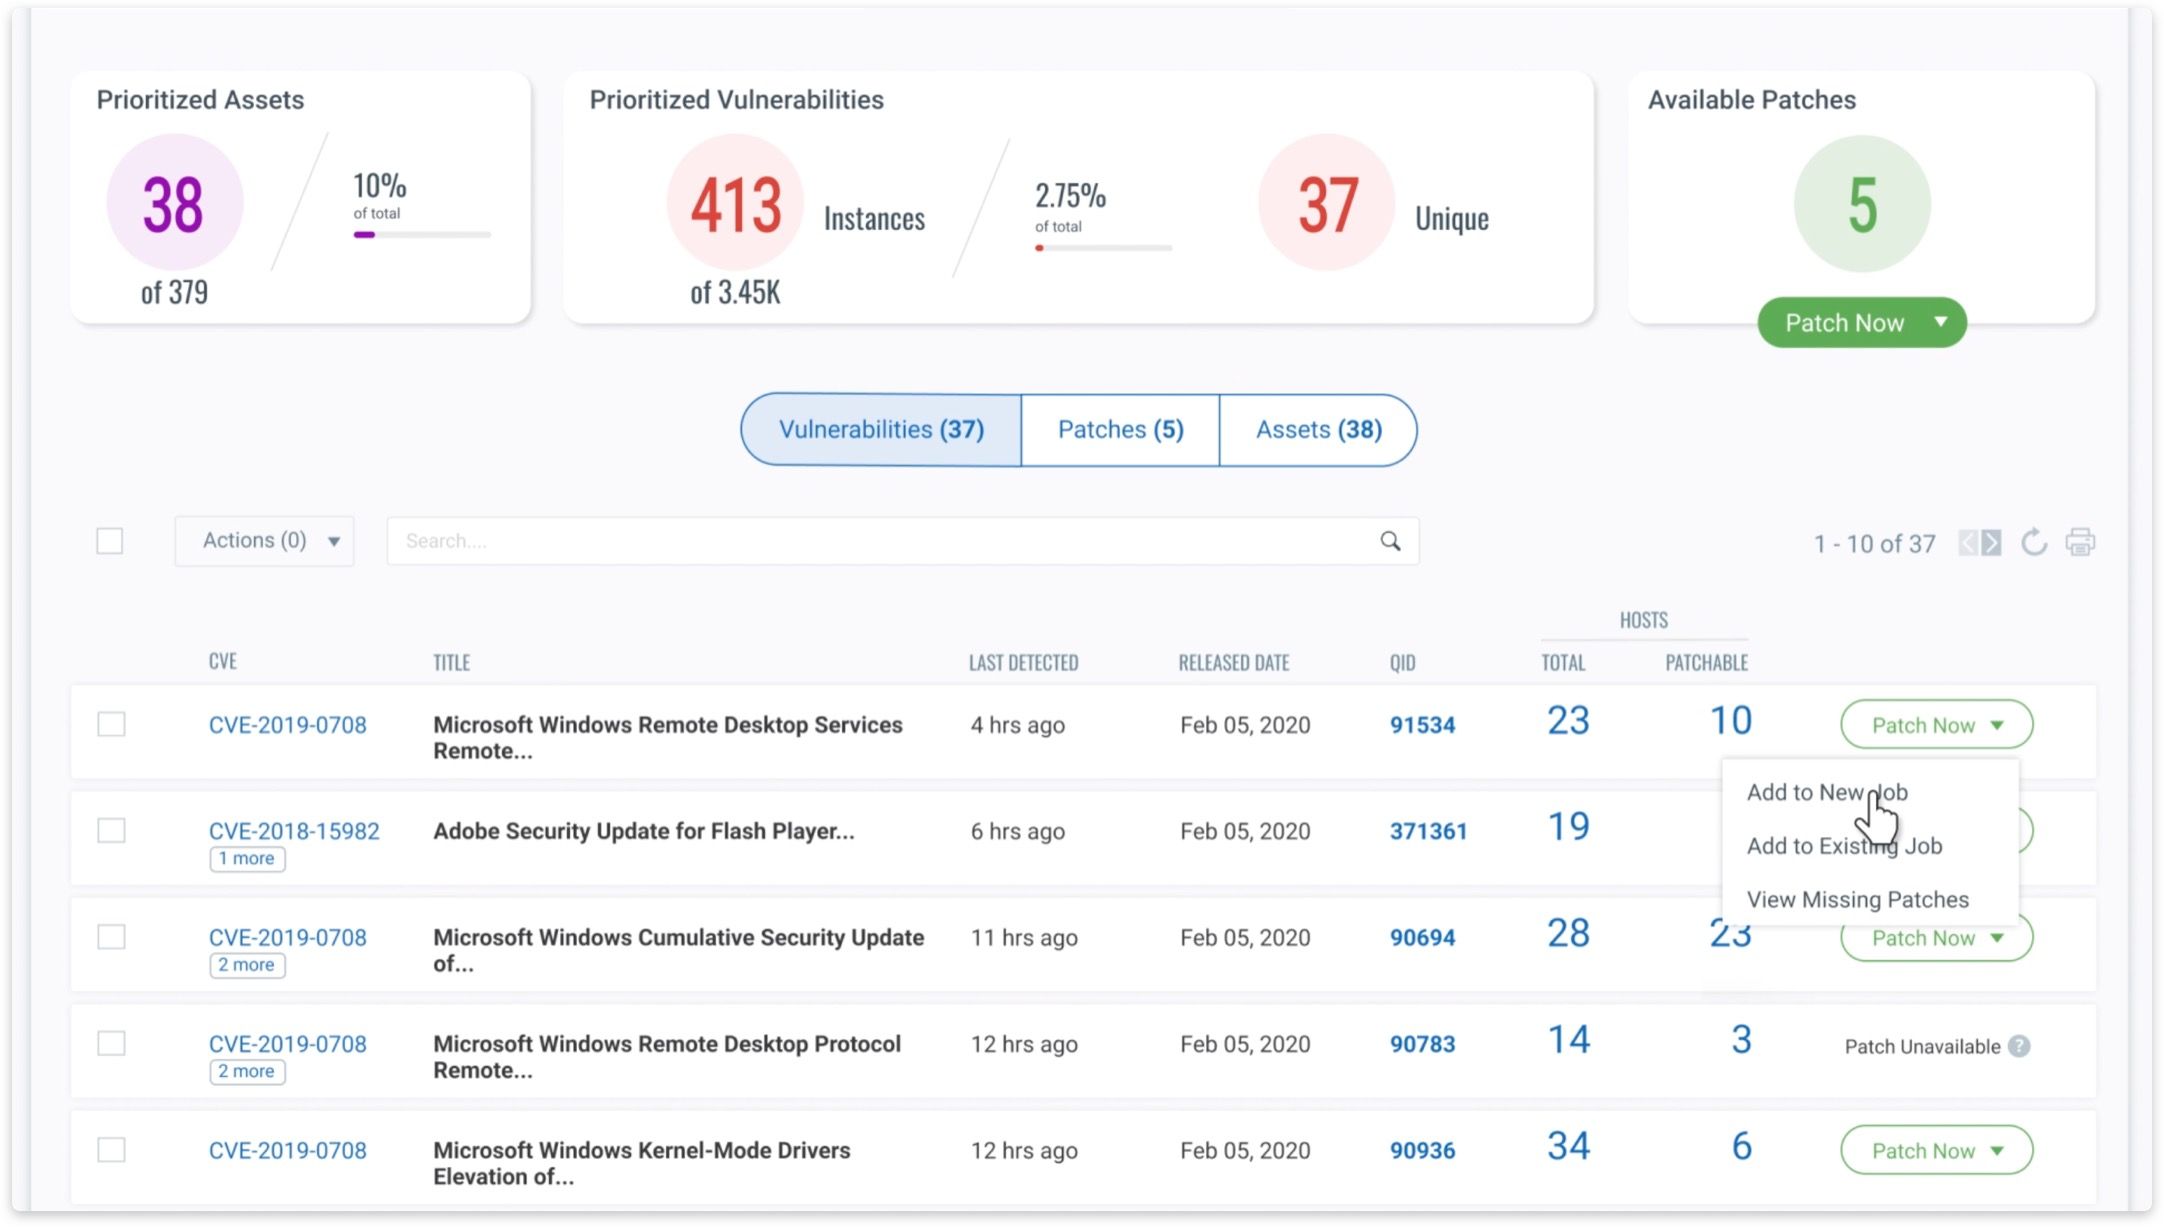Switch to the Patches (5) tab

point(1119,429)
